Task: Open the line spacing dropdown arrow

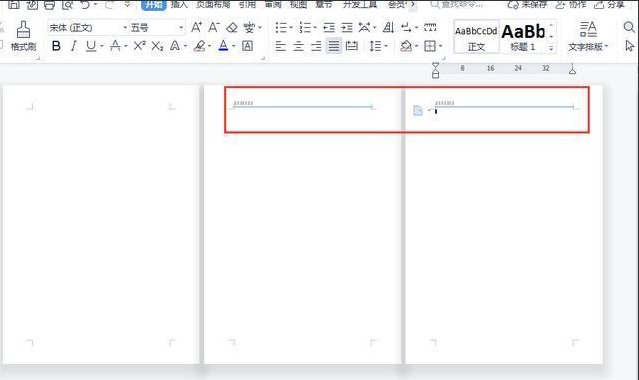Action: 386,46
